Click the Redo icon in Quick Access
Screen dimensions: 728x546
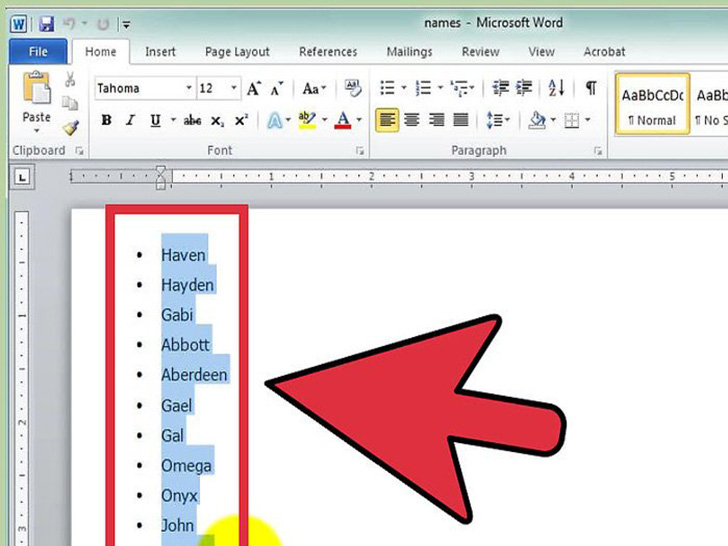pos(103,24)
